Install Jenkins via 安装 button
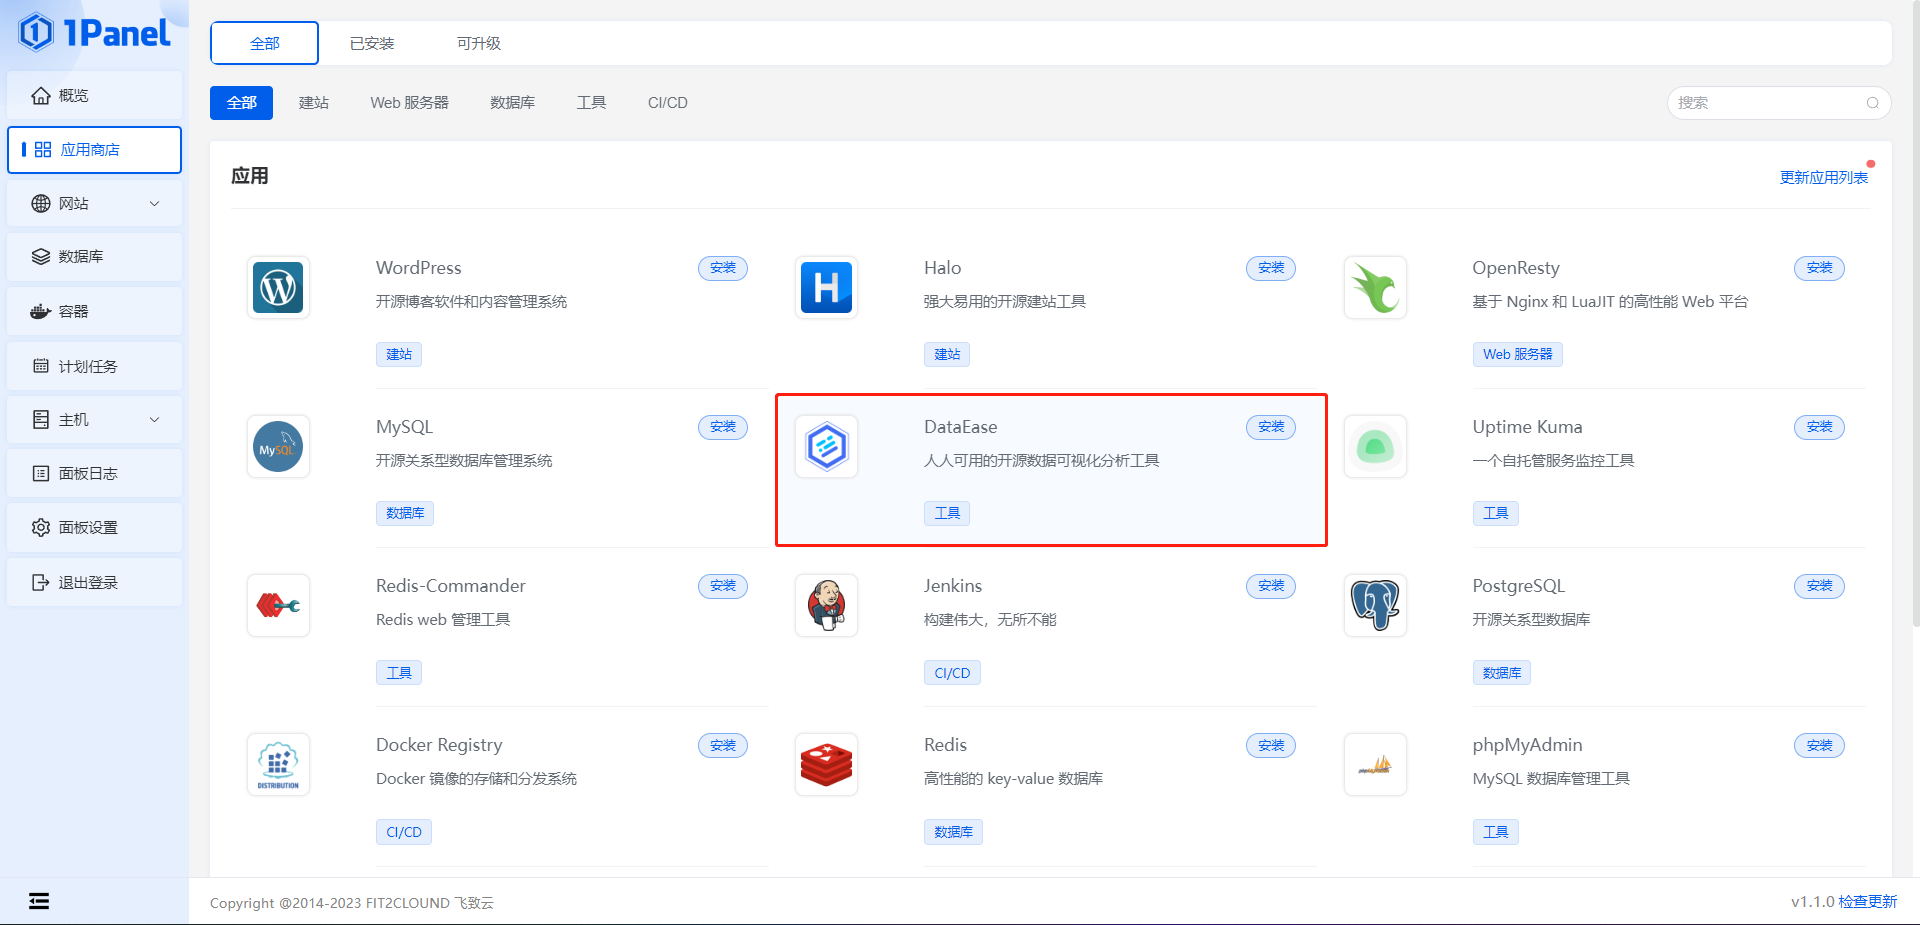Viewport: 1920px width, 925px height. pos(1270,586)
